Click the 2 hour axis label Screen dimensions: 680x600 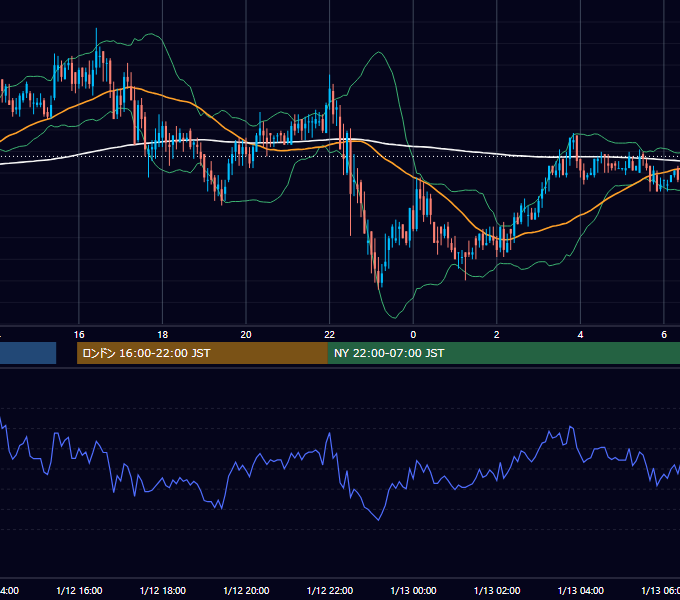pos(497,335)
